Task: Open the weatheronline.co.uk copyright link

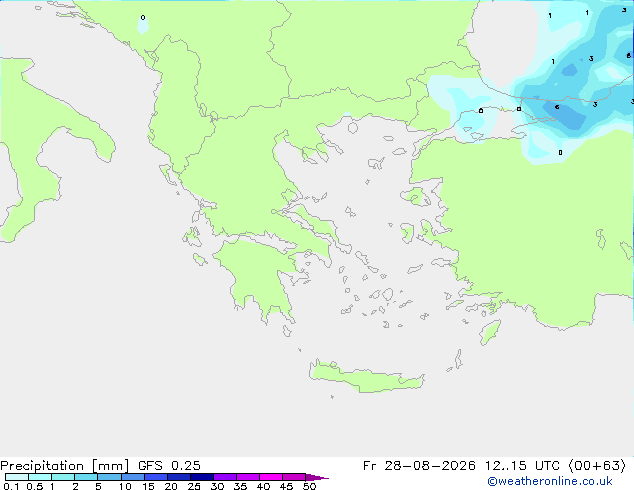Action: pyautogui.click(x=549, y=481)
